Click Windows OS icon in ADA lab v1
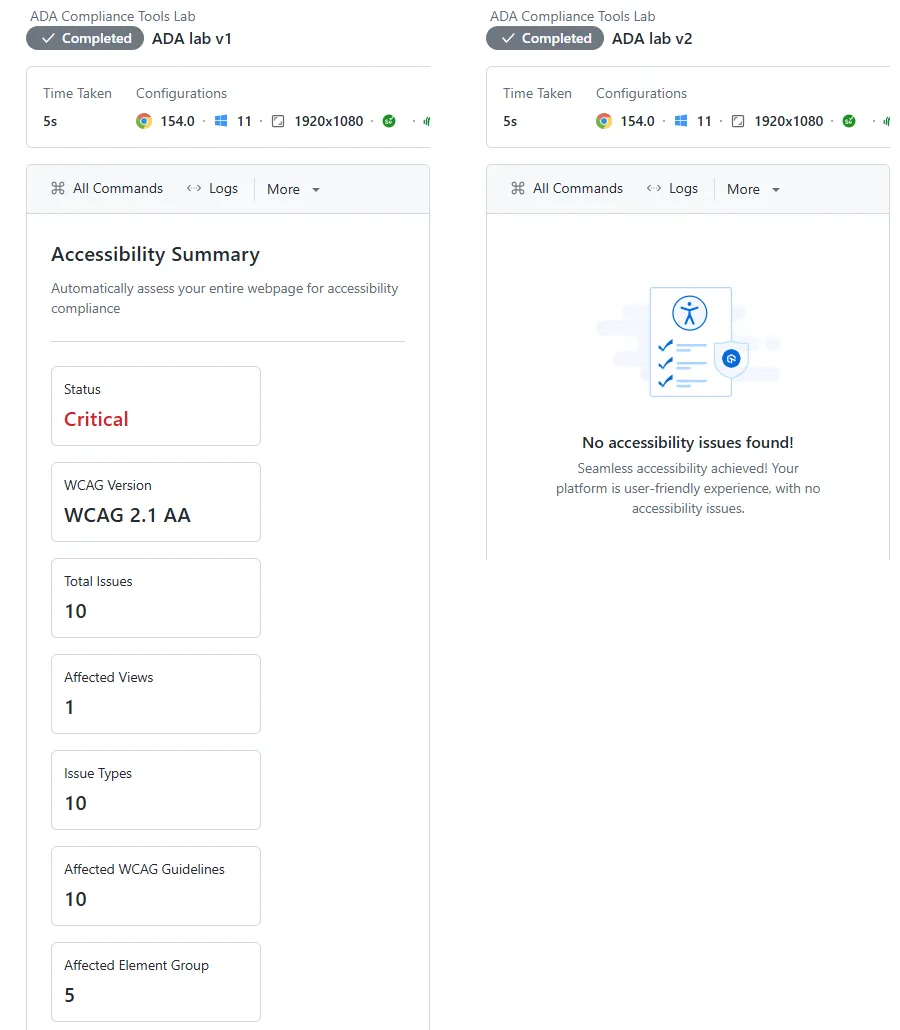Viewport: 900px width, 1030px height. coord(221,121)
